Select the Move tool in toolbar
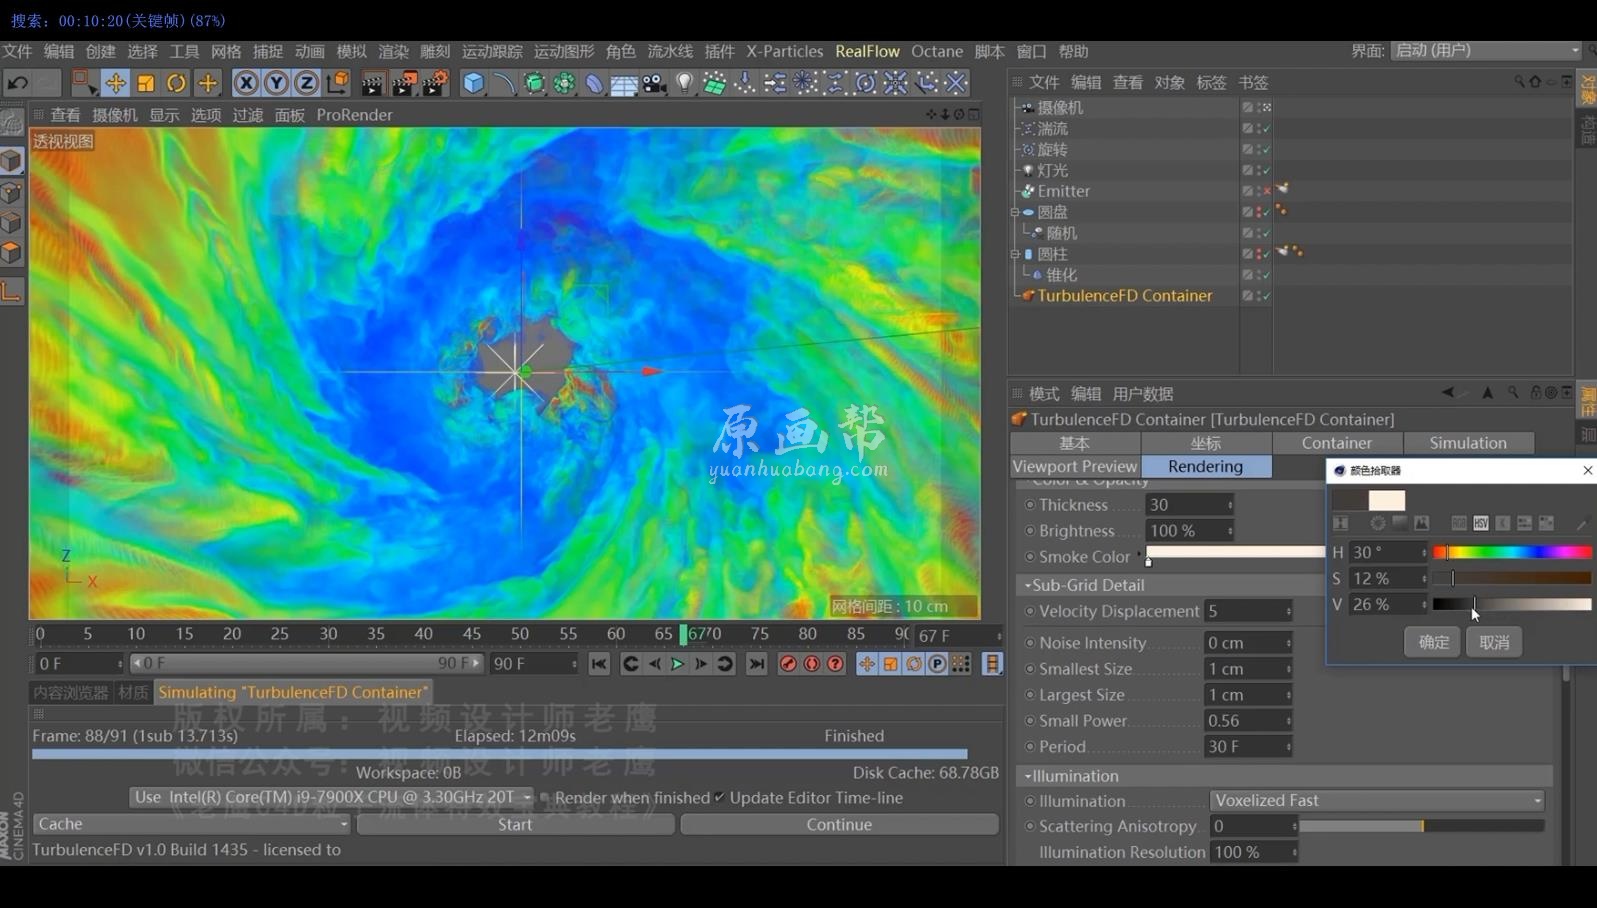This screenshot has height=908, width=1597. coord(115,83)
